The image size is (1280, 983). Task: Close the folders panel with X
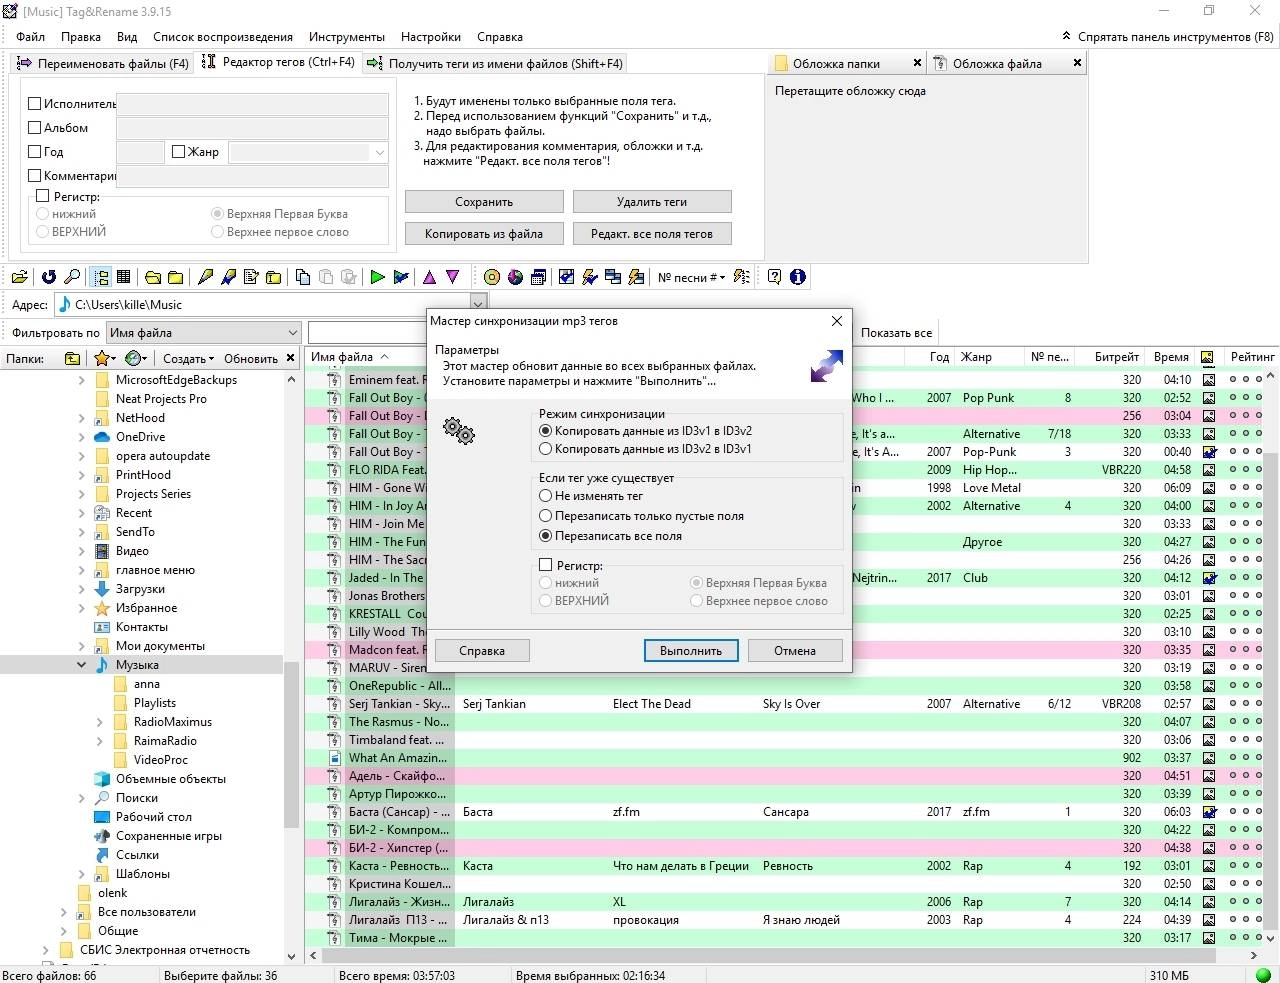coord(291,358)
